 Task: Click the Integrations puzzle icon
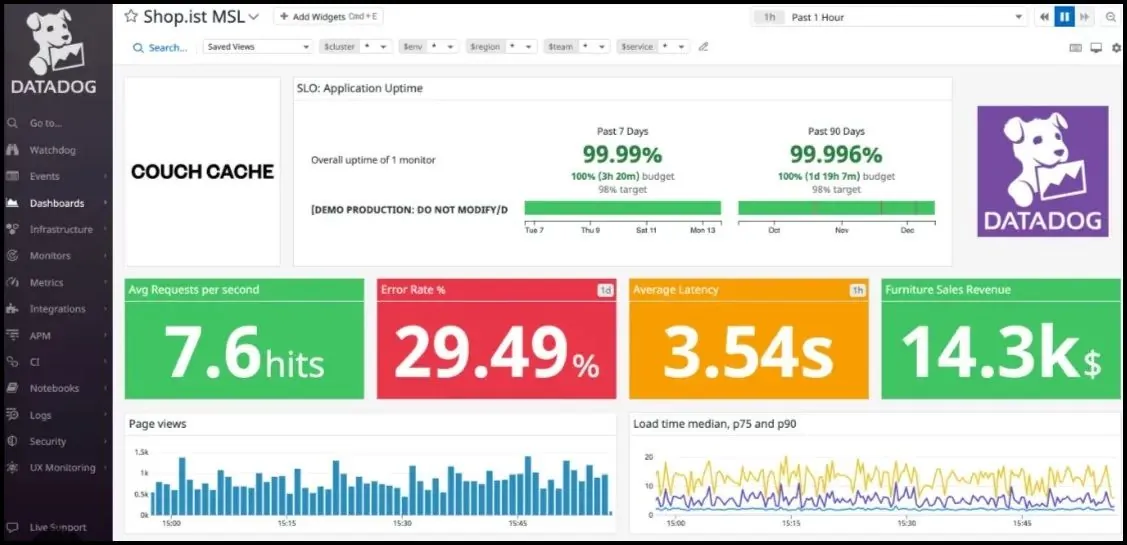coord(12,309)
